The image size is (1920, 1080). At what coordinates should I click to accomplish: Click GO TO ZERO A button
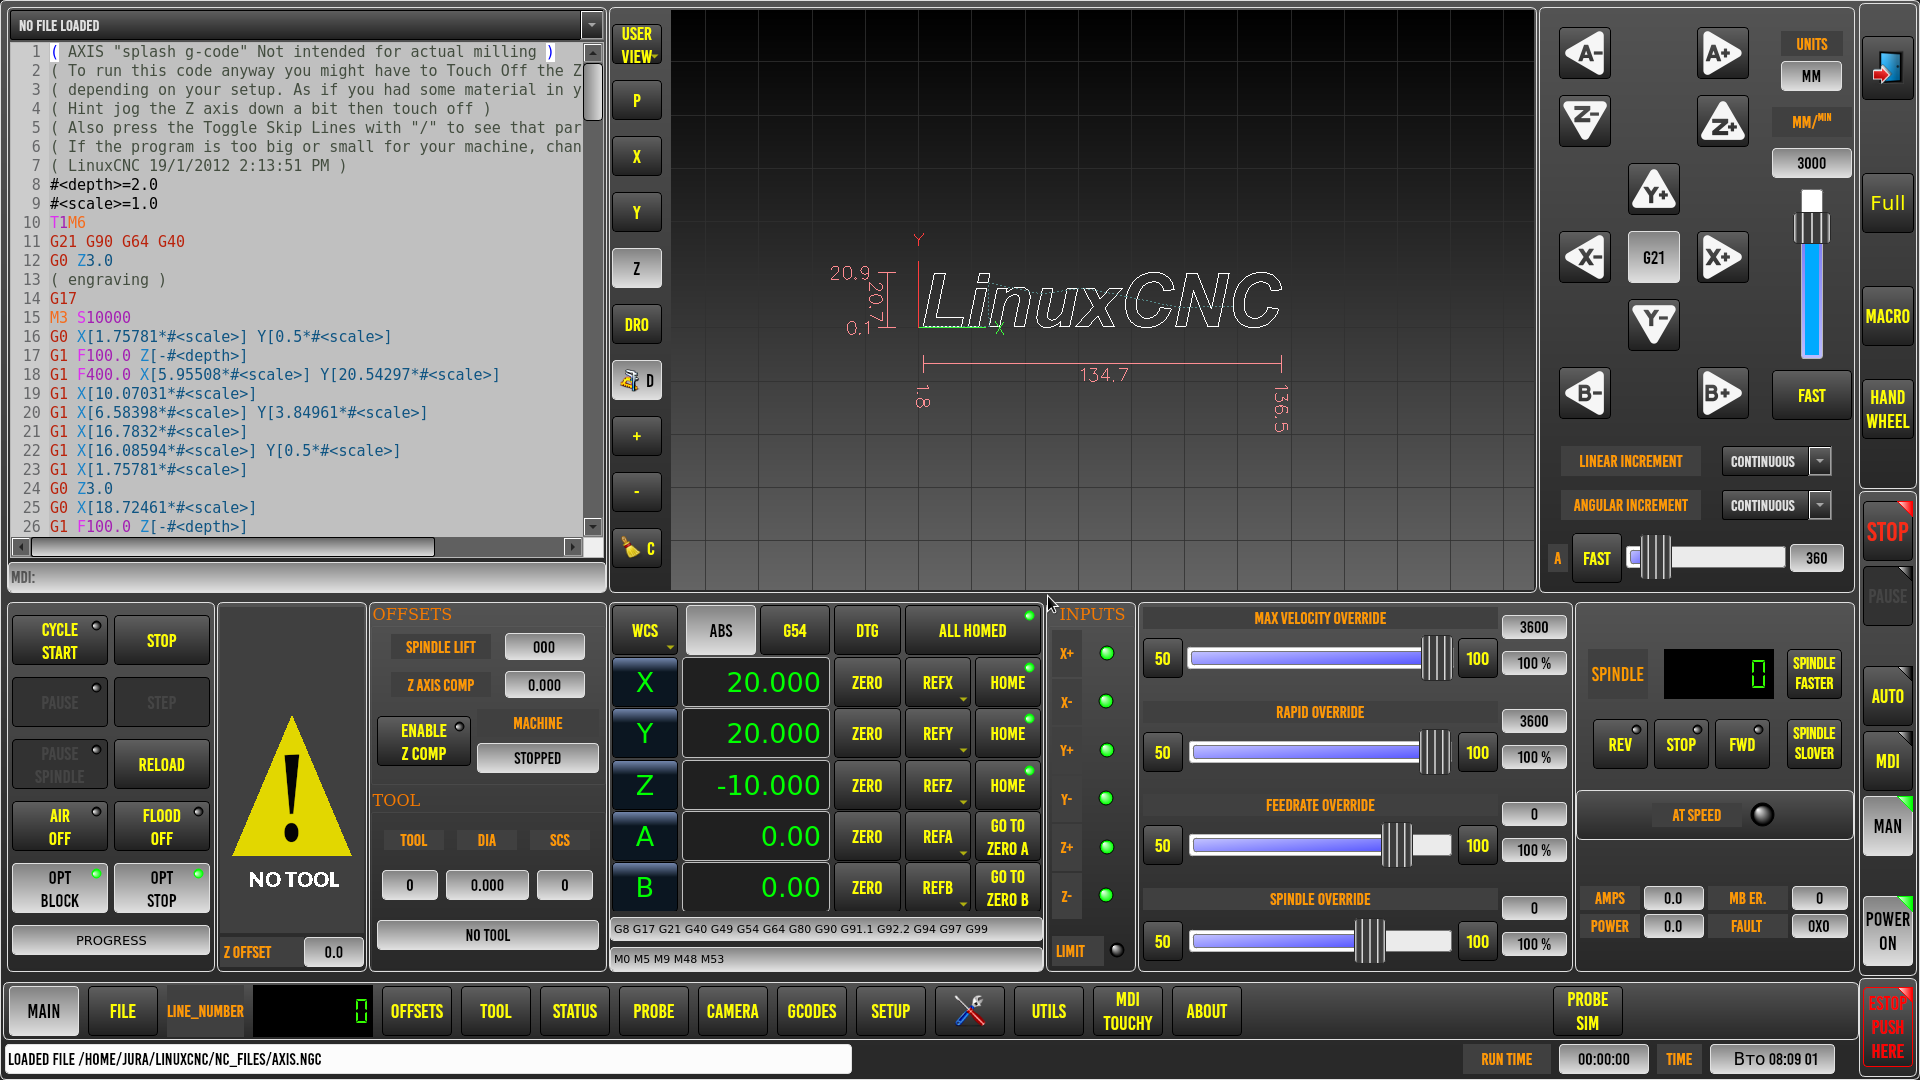[1008, 837]
